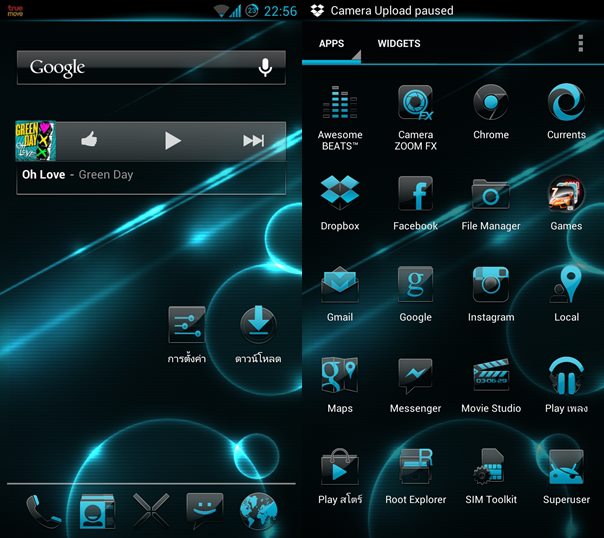
Task: Open Chrome browser app
Action: [x=491, y=102]
